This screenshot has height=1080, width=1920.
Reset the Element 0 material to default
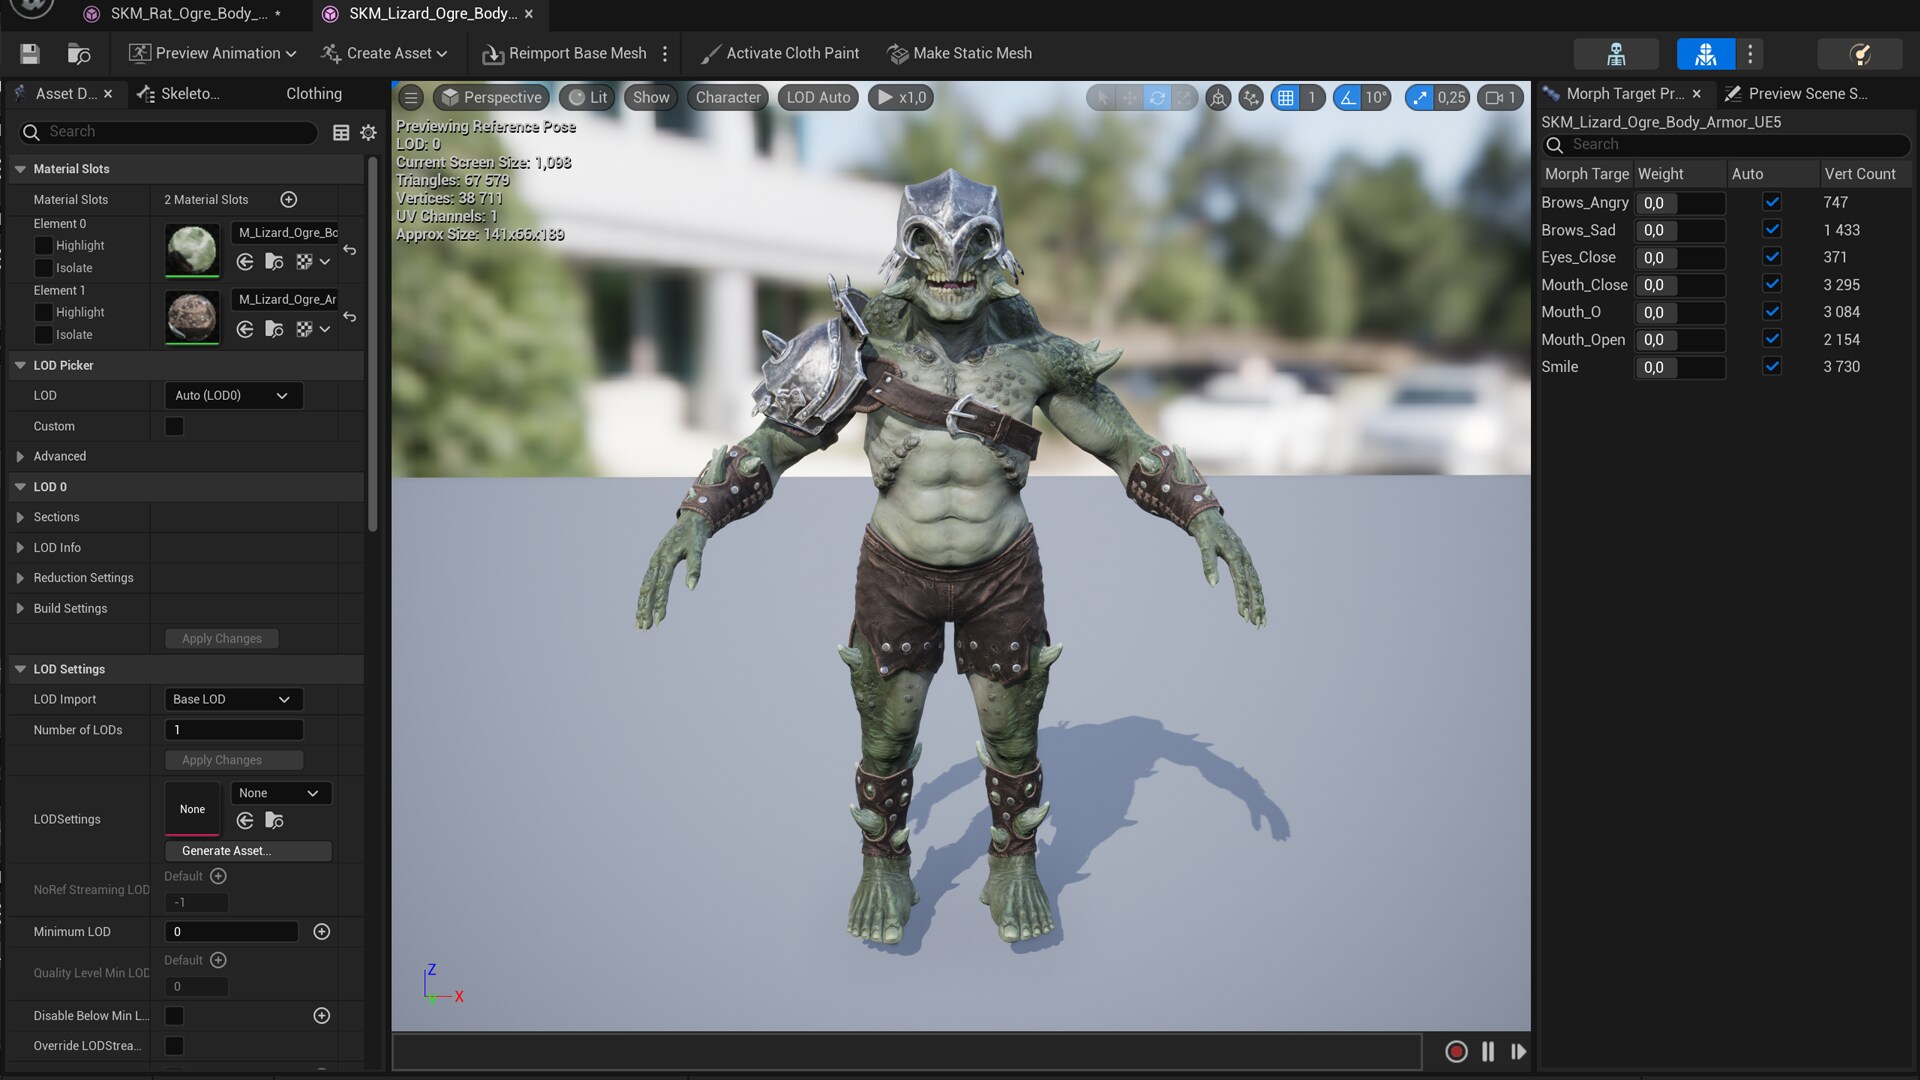tap(350, 250)
